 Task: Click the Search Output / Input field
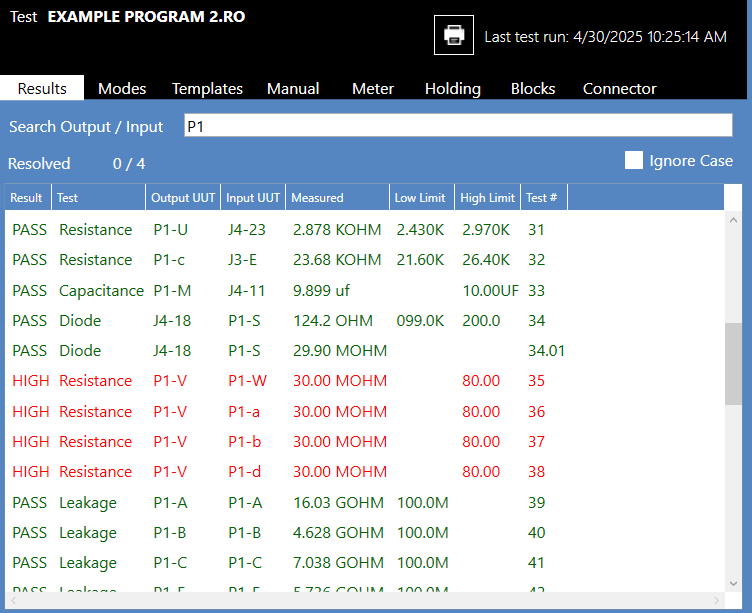[x=458, y=125]
